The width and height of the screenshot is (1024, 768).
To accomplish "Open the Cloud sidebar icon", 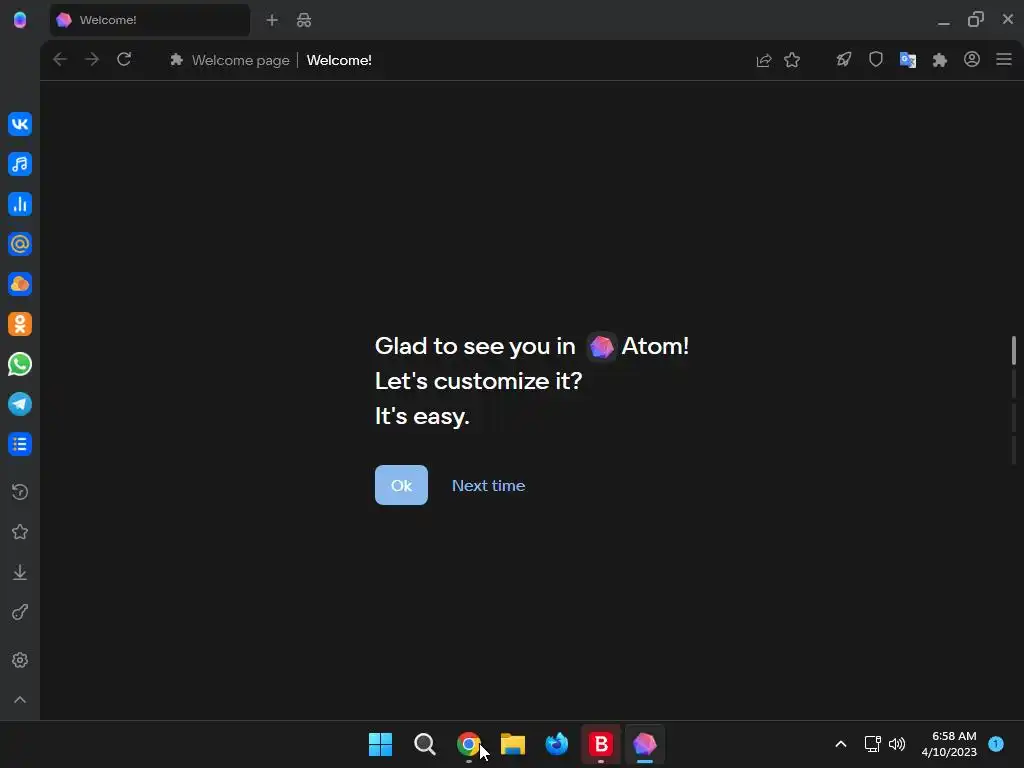I will pos(20,284).
